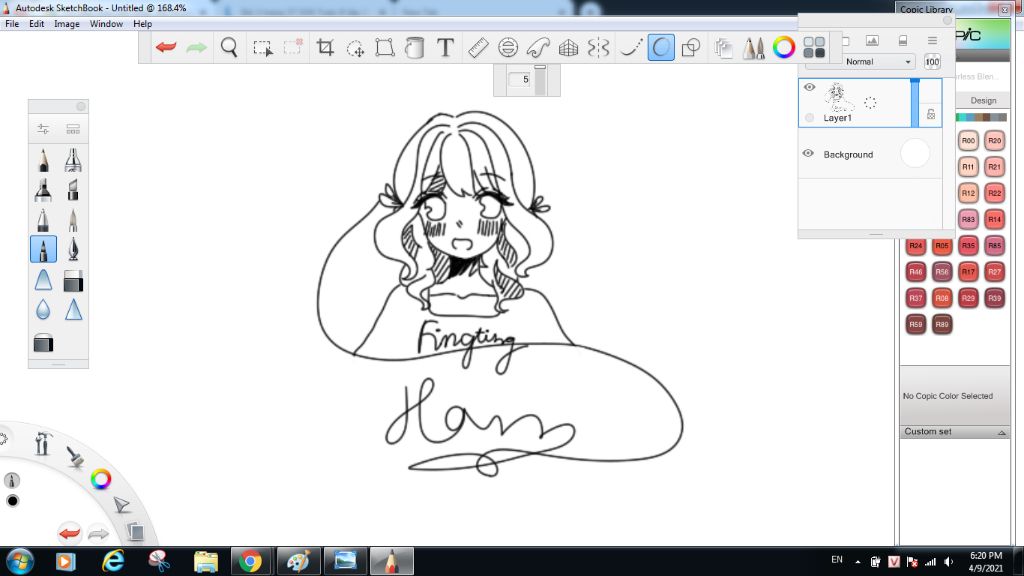Click the lagoon red Undo arrow
This screenshot has width=1024, height=576.
coord(69,533)
